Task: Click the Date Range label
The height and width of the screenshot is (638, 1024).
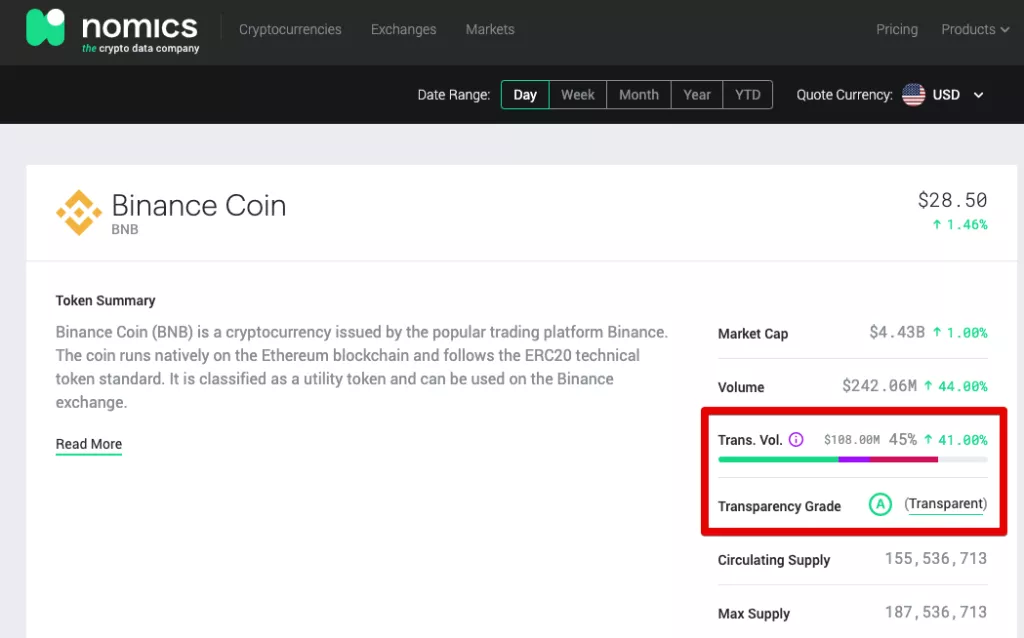Action: tap(454, 95)
